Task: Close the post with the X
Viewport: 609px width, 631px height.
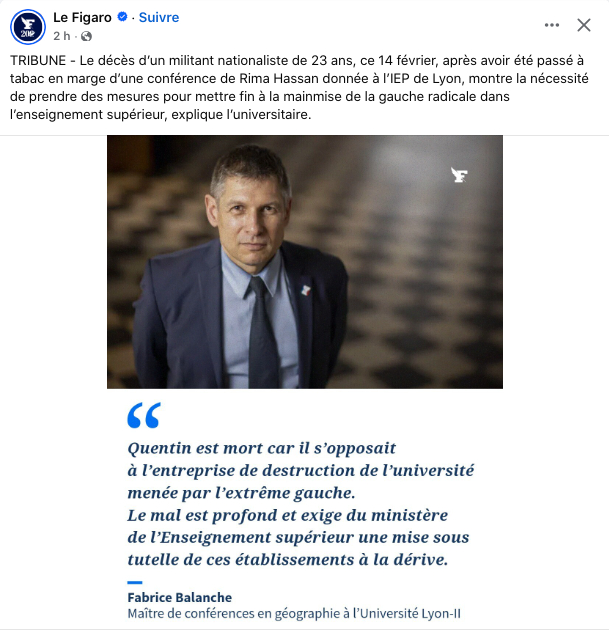Action: [584, 25]
